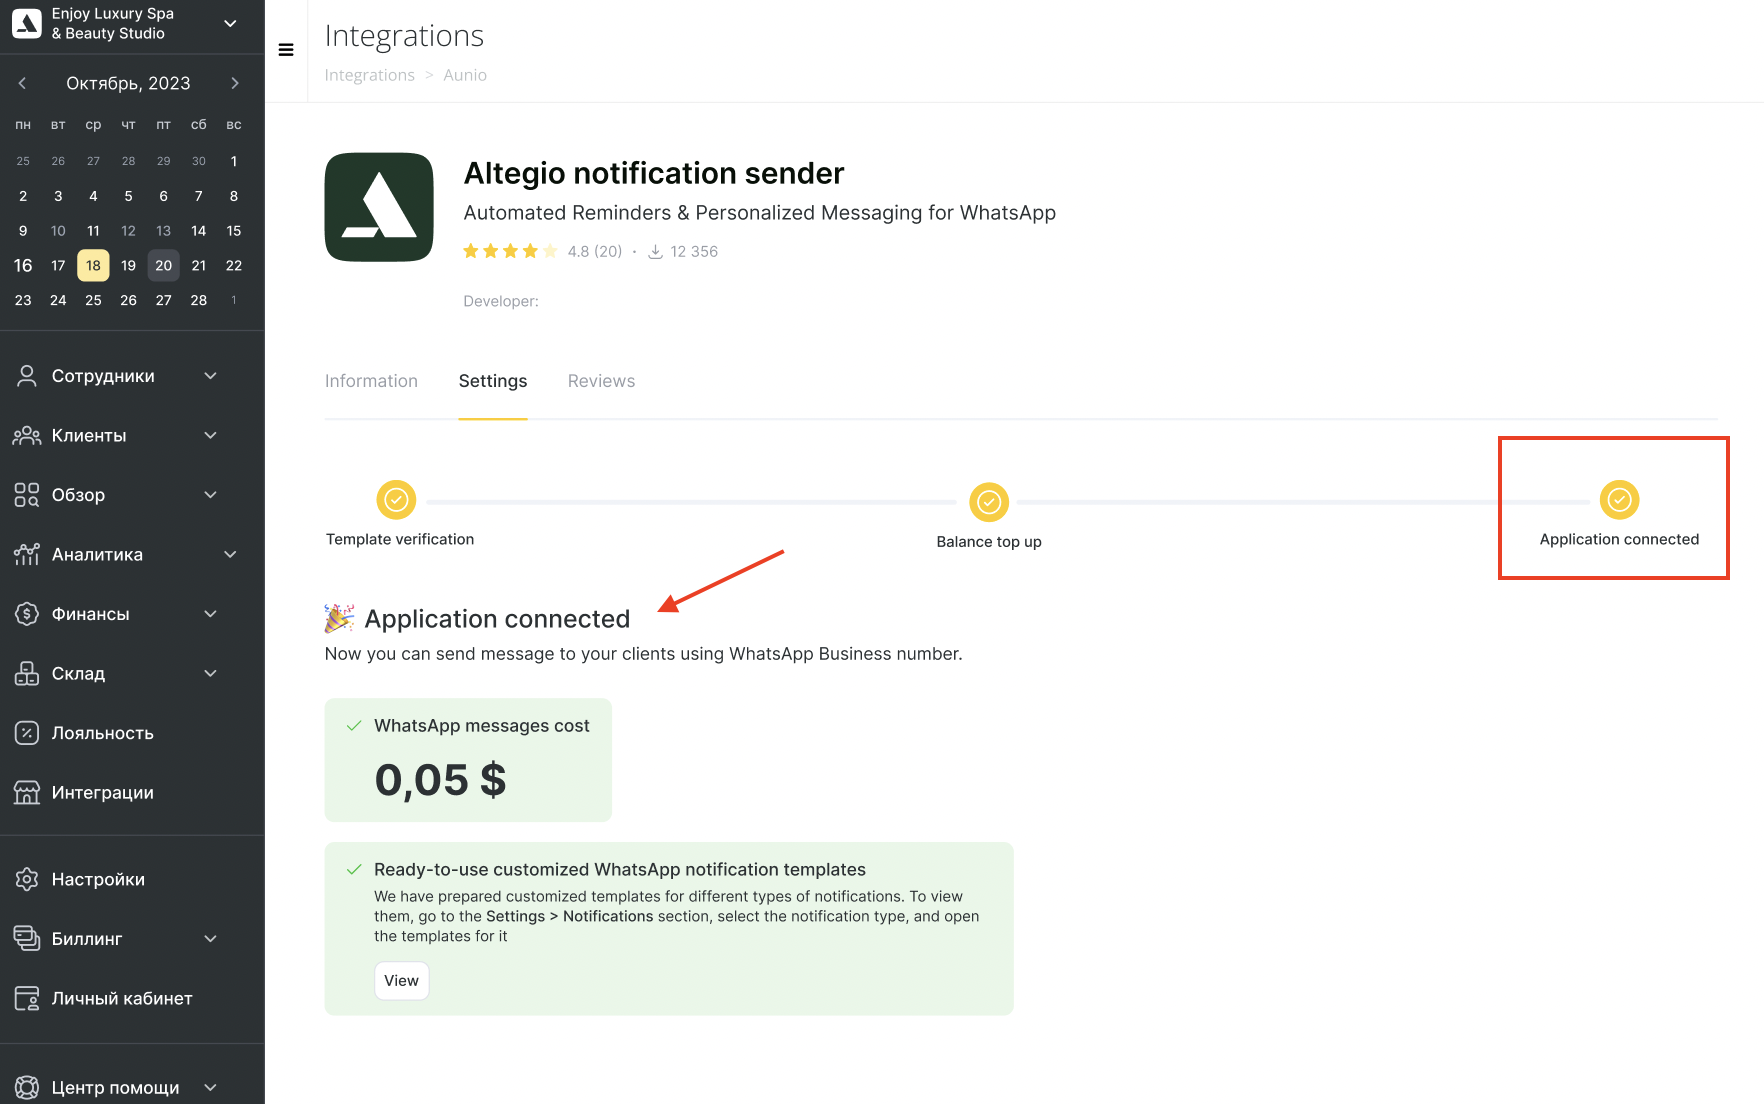Expand the Центр помощи menu chevron
This screenshot has width=1764, height=1104.
click(211, 1088)
